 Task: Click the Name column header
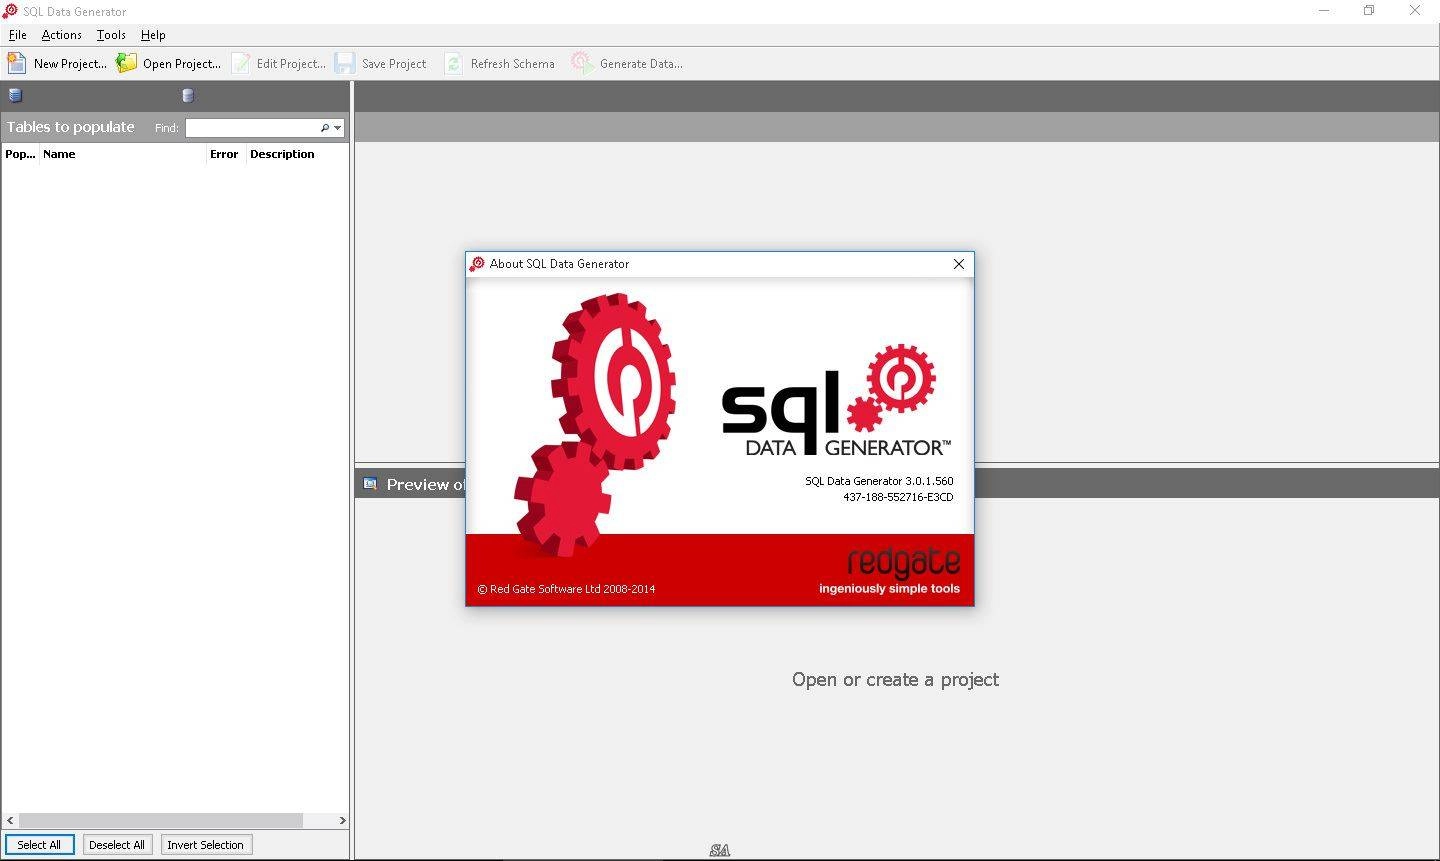pos(122,154)
